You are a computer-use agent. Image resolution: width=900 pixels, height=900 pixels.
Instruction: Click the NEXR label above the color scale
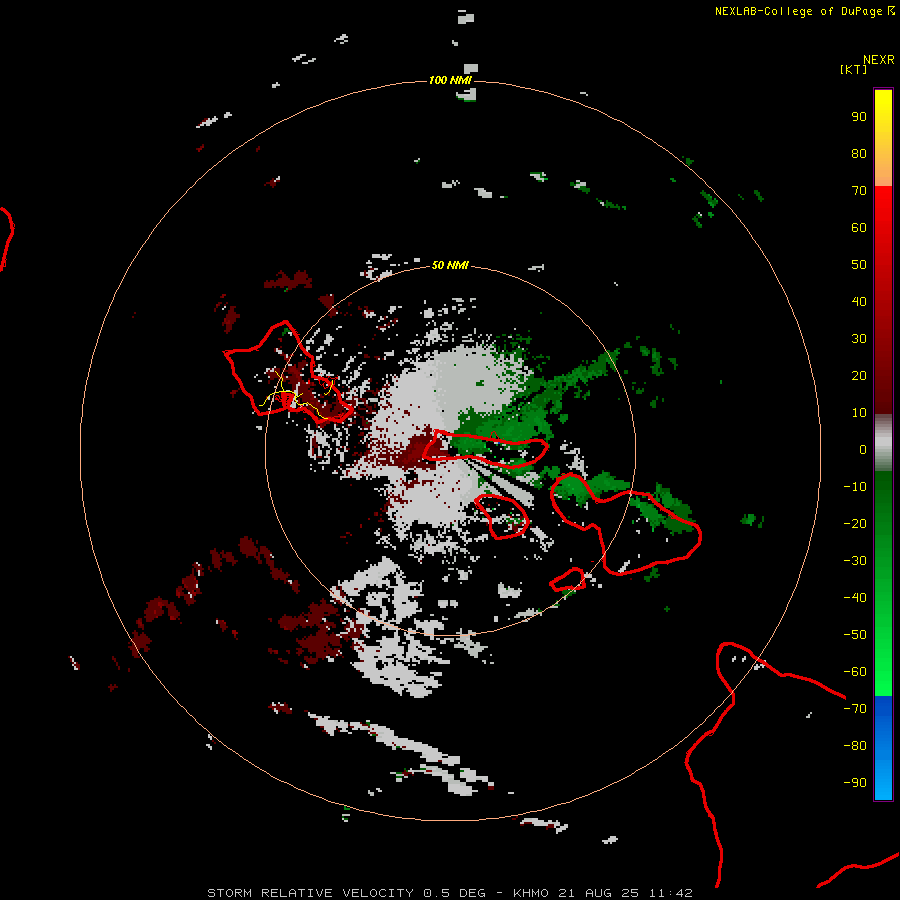[879, 60]
